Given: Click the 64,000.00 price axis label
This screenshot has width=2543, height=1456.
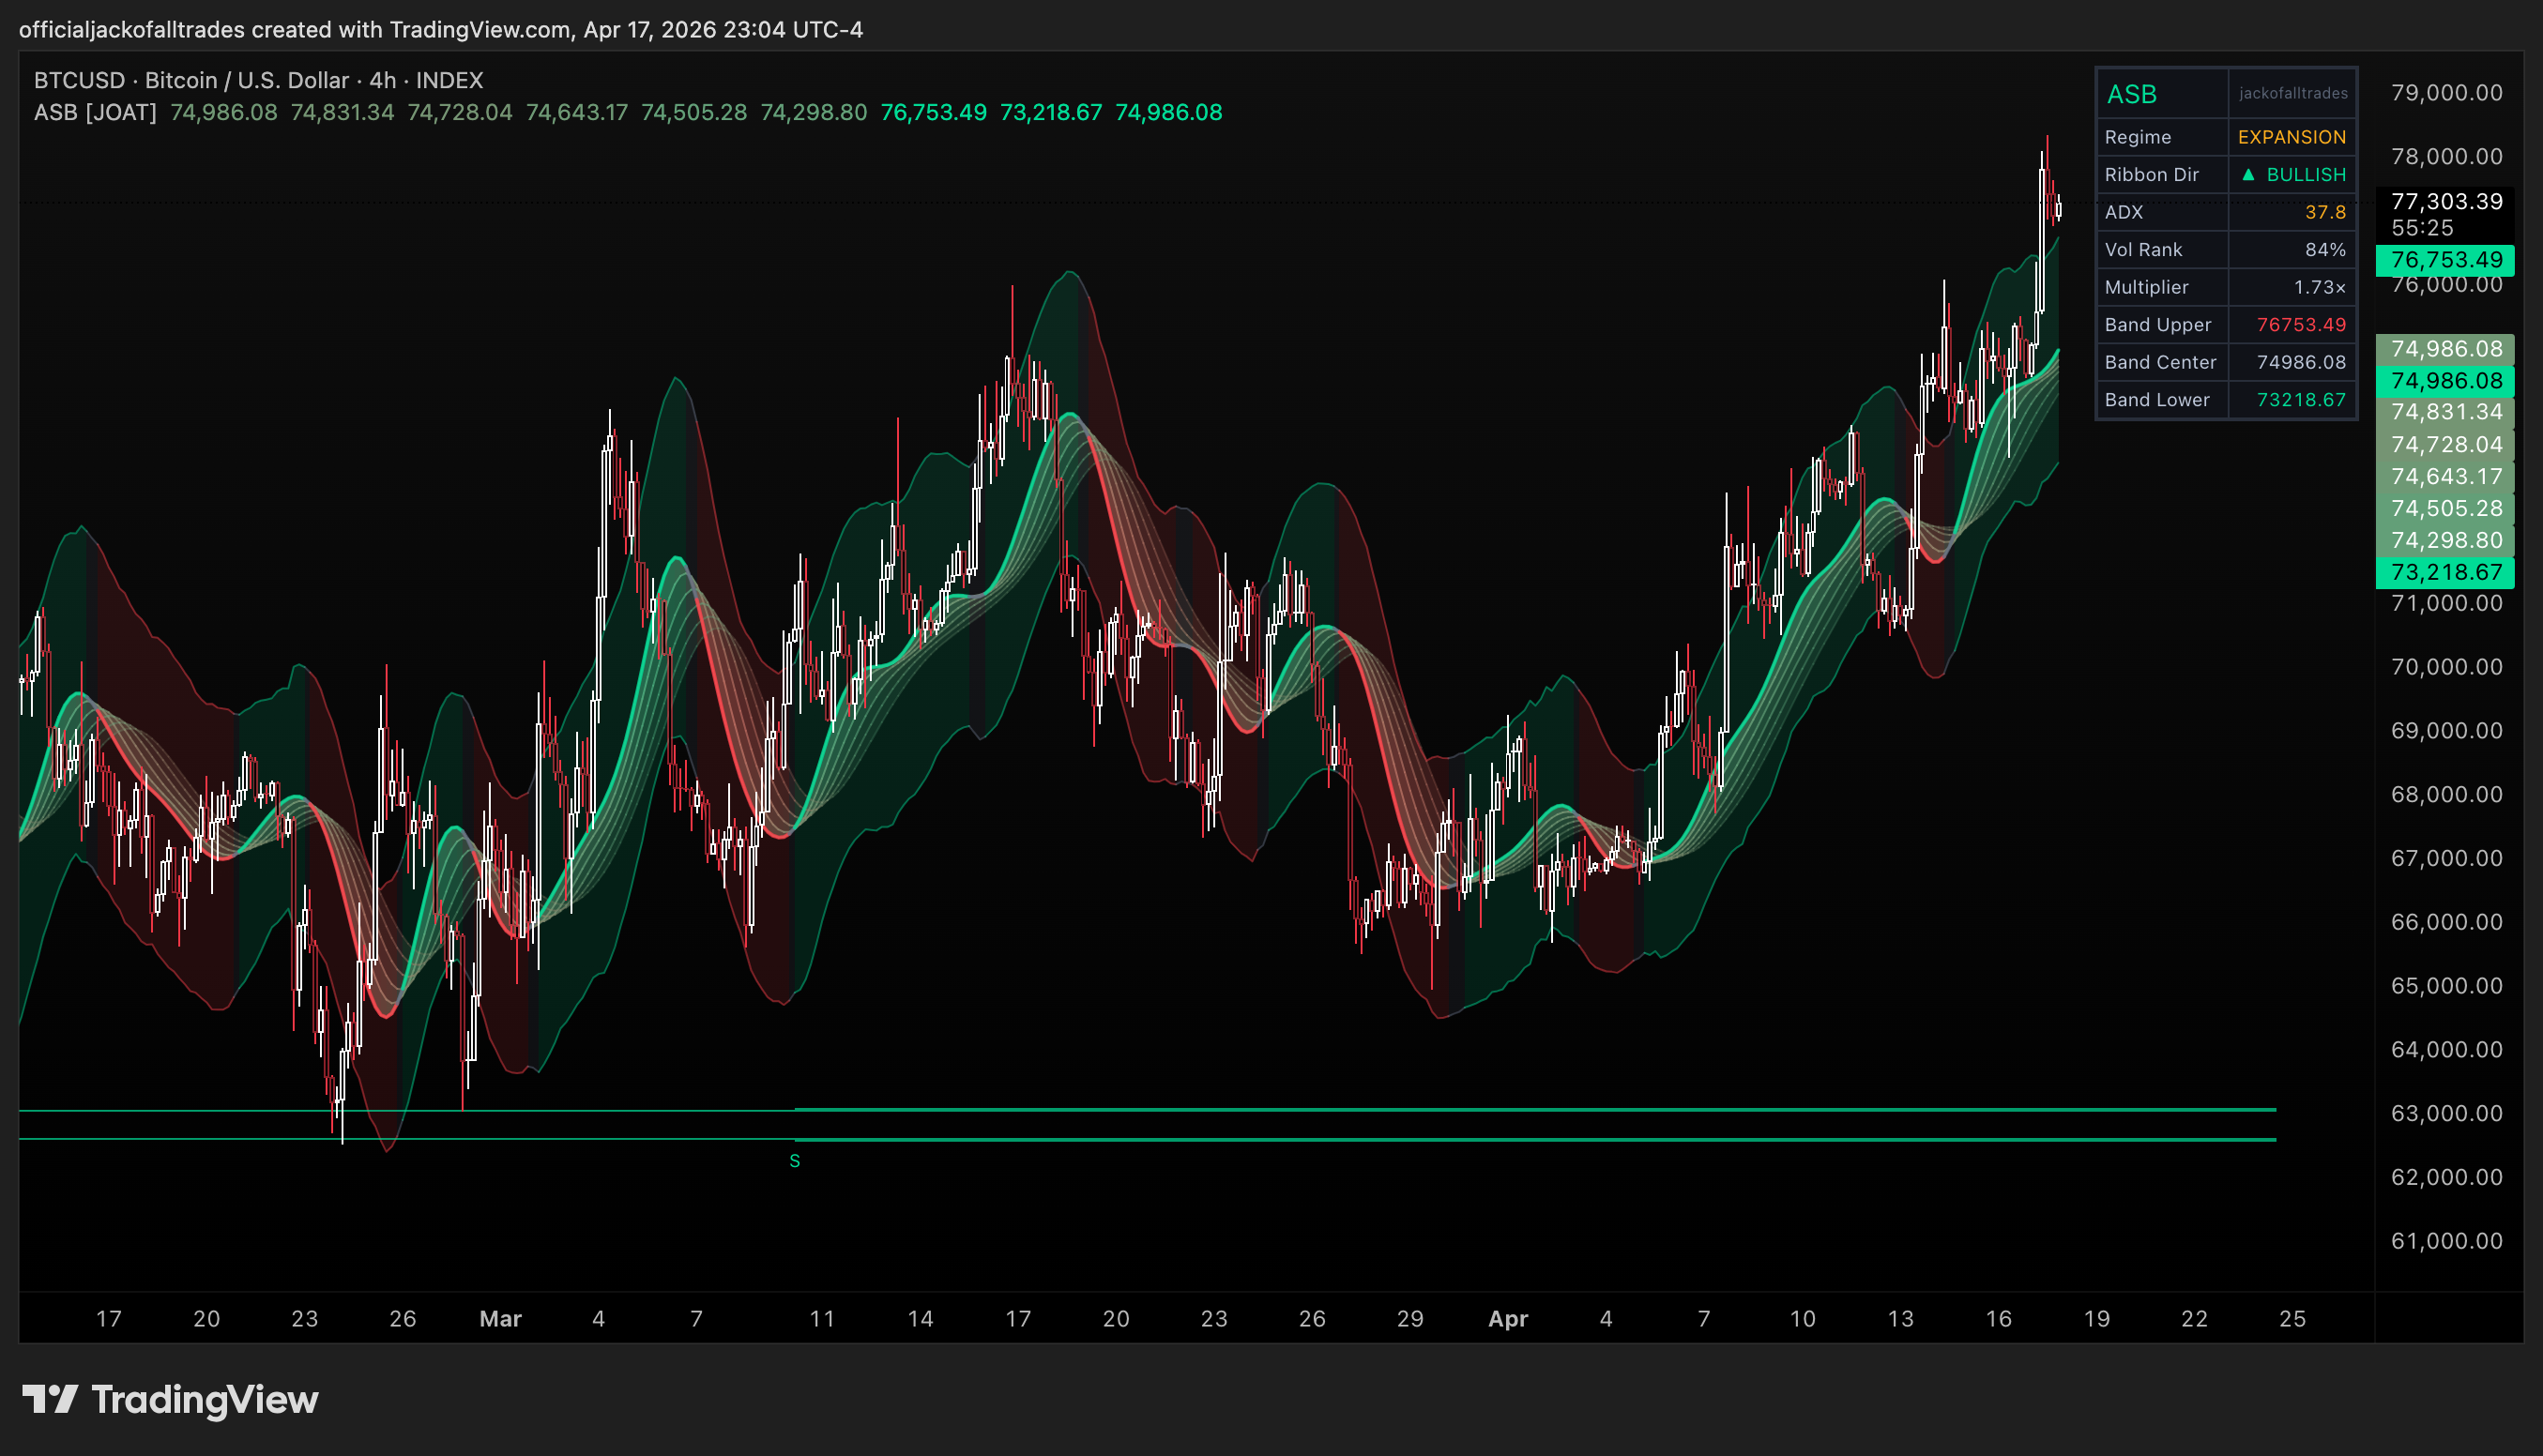Looking at the screenshot, I should (x=2447, y=1049).
